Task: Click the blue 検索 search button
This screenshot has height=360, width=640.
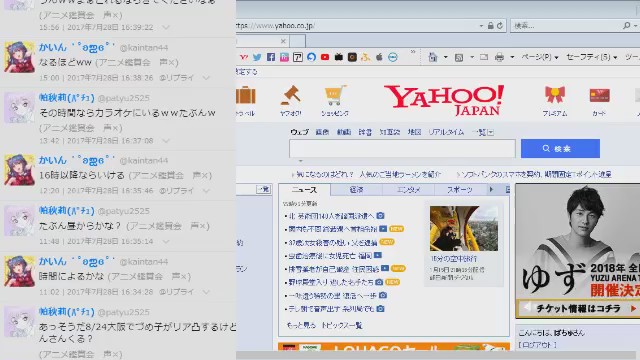Action: [560, 149]
